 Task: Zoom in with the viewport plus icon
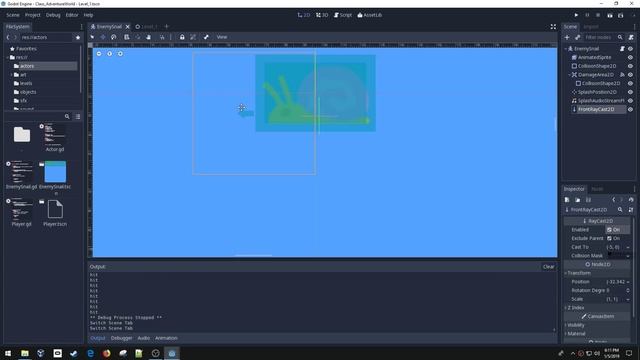point(120,53)
